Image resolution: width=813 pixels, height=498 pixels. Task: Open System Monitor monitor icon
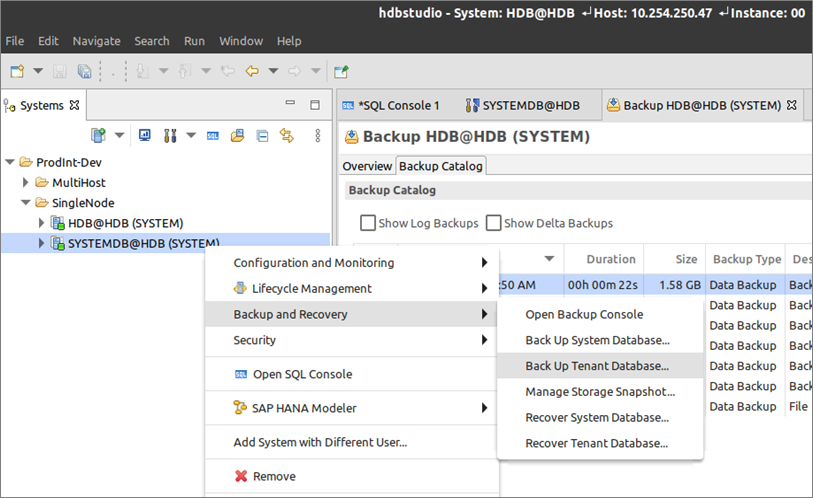point(145,135)
